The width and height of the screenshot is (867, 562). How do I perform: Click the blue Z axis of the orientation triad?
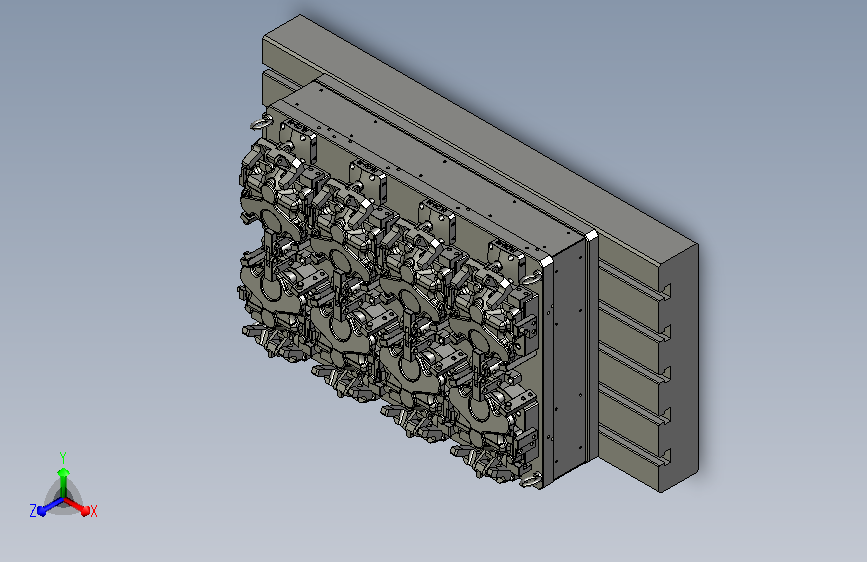50,507
